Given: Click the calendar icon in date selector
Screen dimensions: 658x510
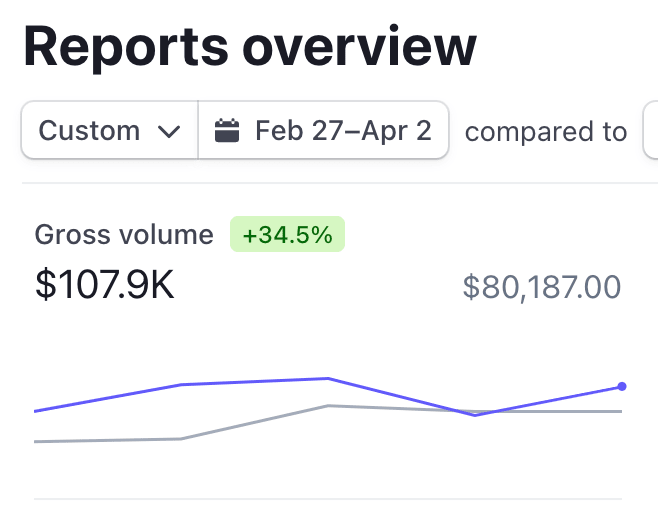Looking at the screenshot, I should click(228, 131).
